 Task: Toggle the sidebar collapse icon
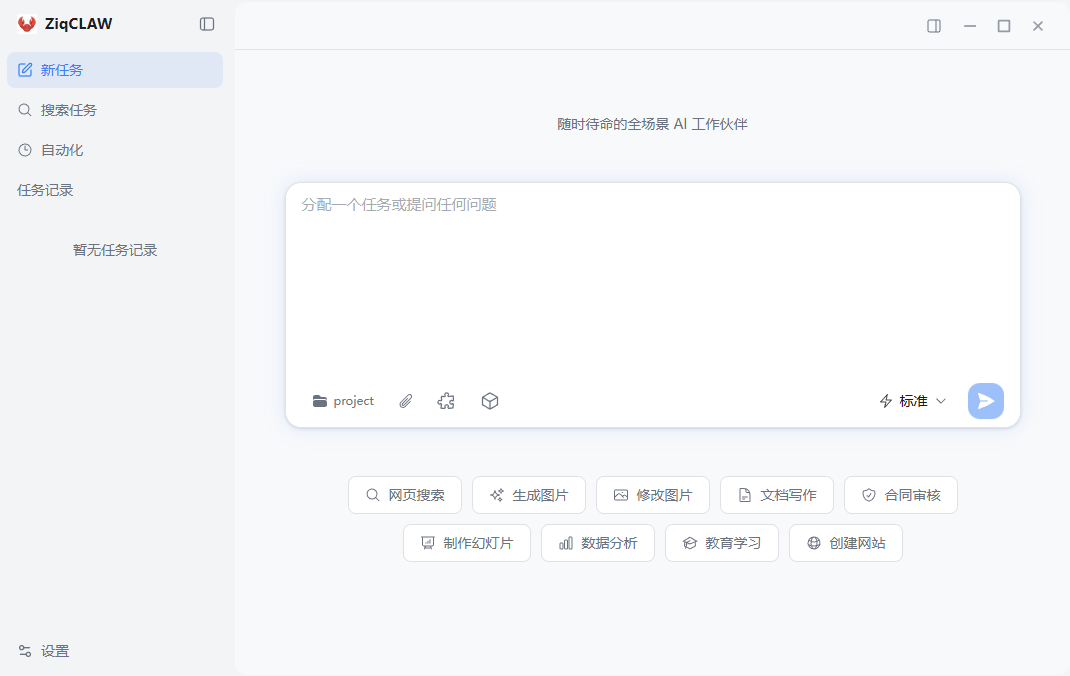206,23
